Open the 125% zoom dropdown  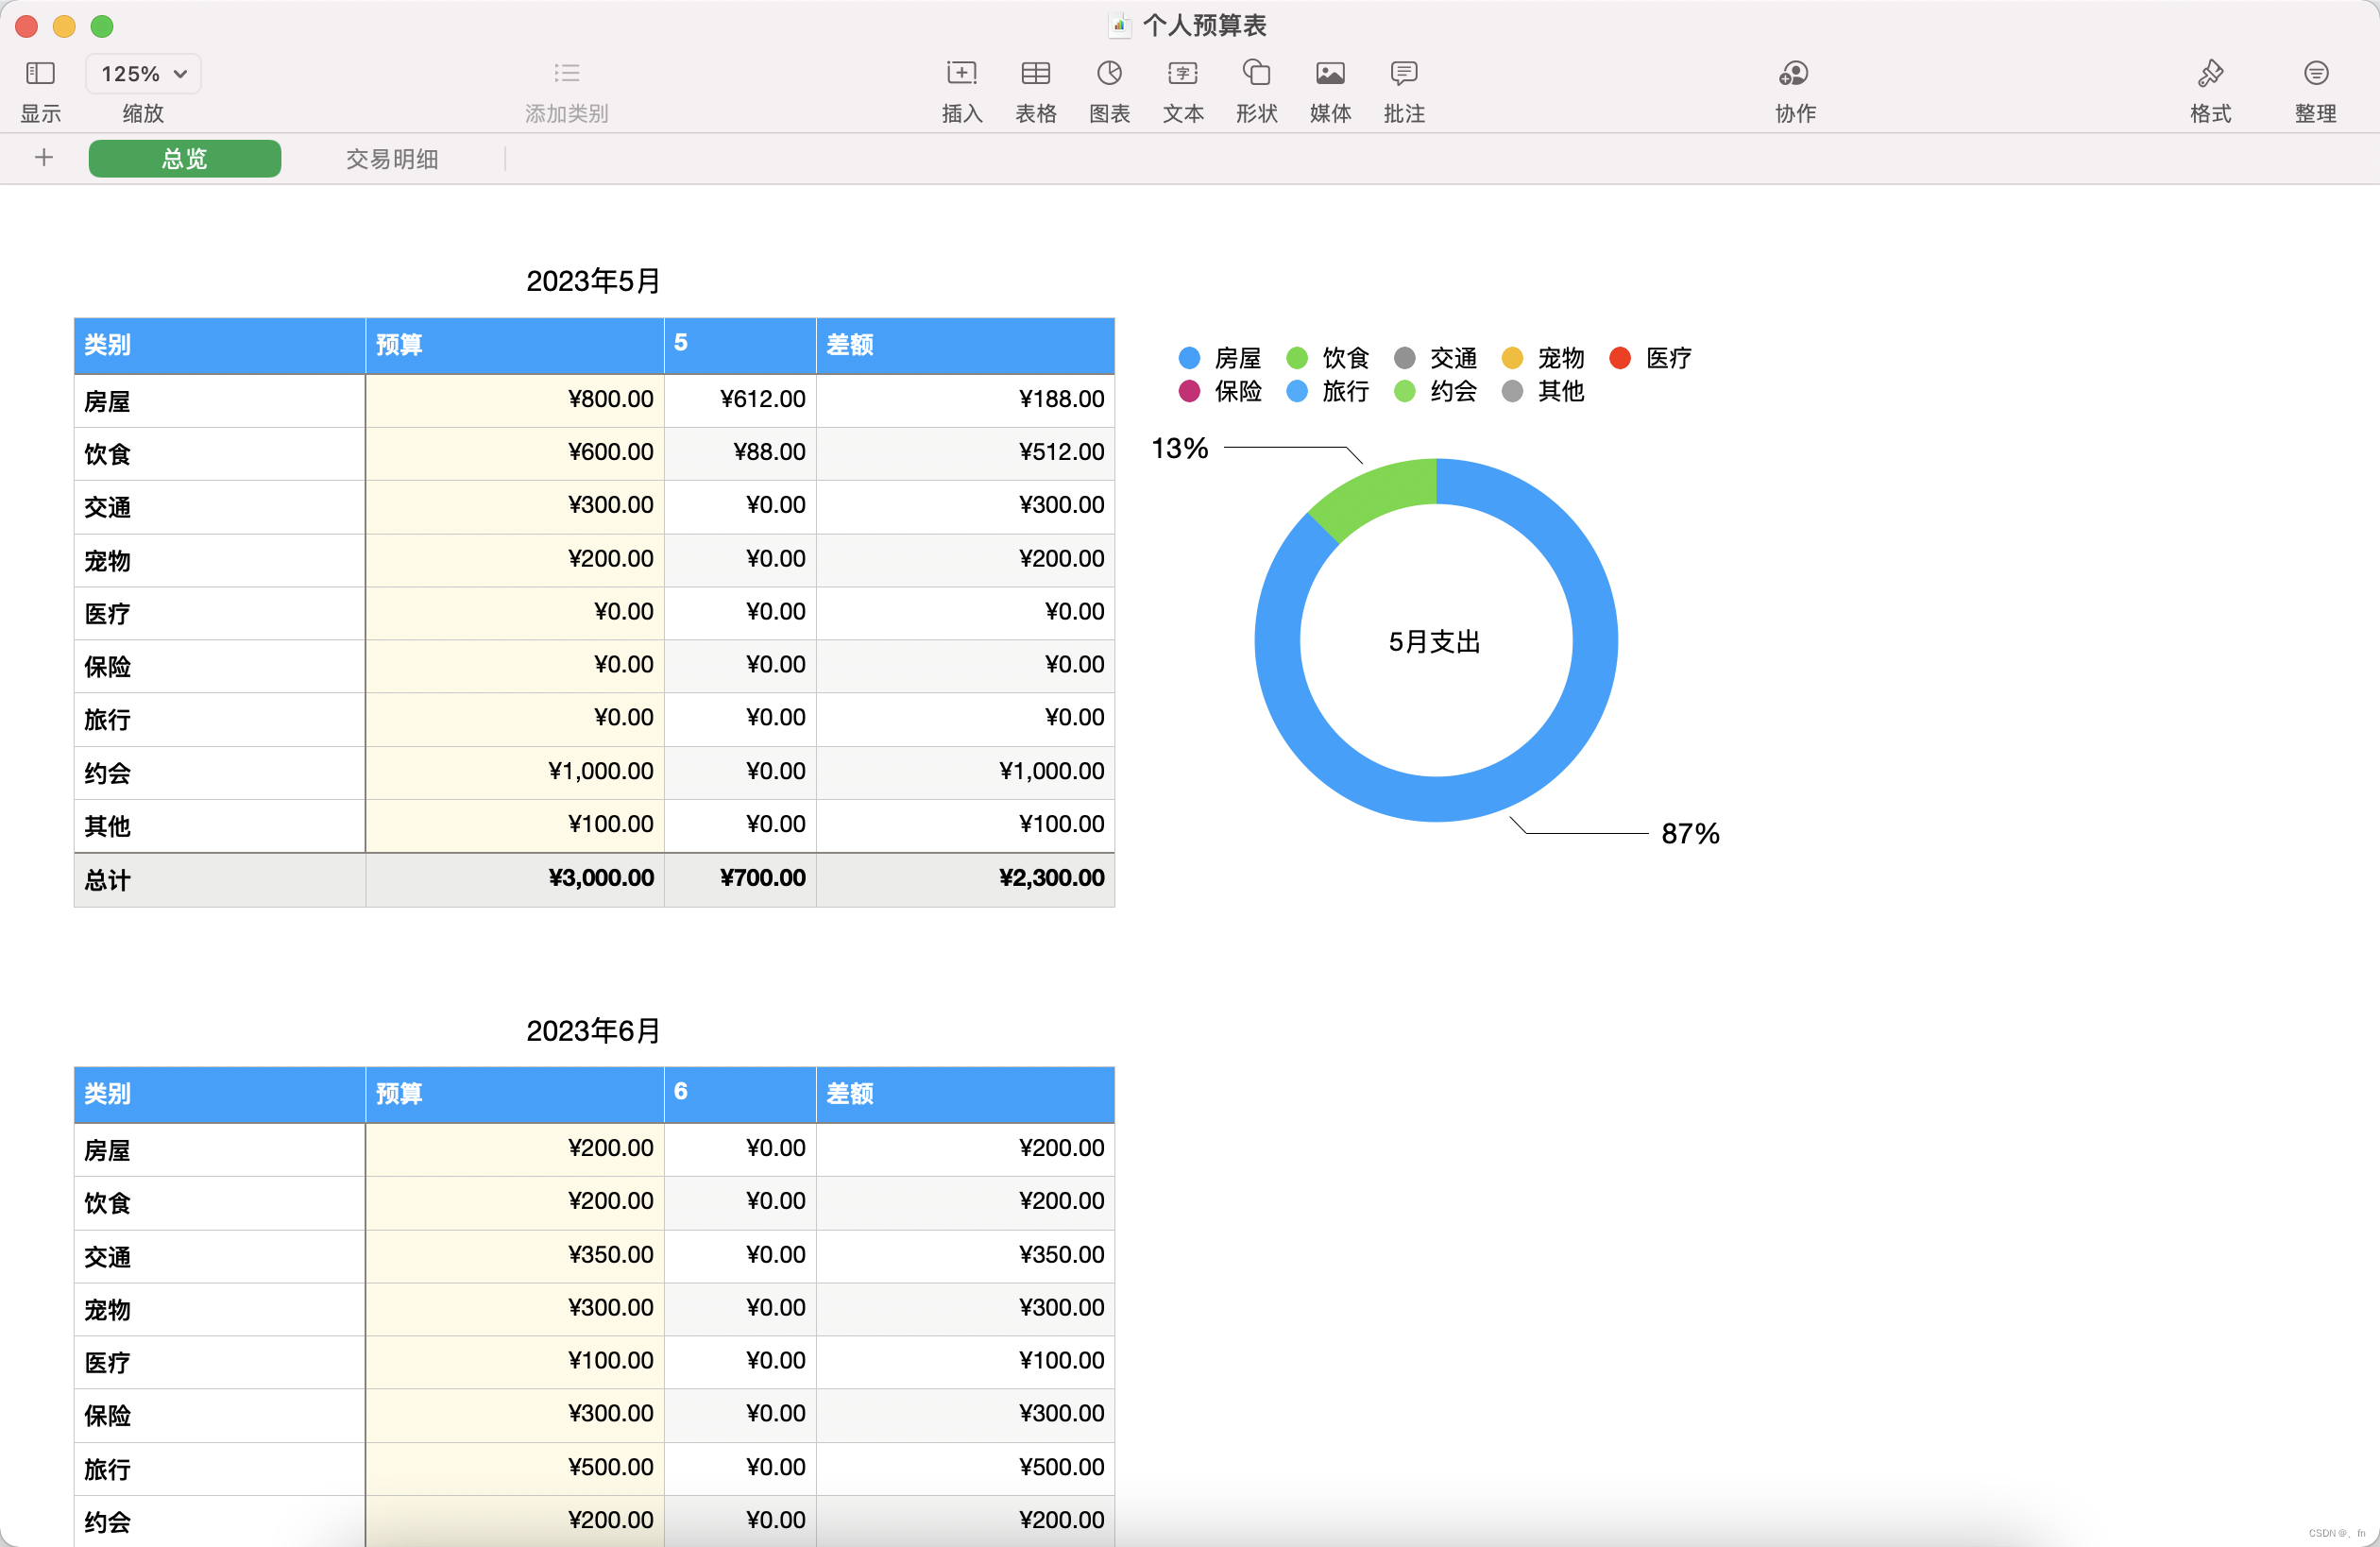point(143,73)
